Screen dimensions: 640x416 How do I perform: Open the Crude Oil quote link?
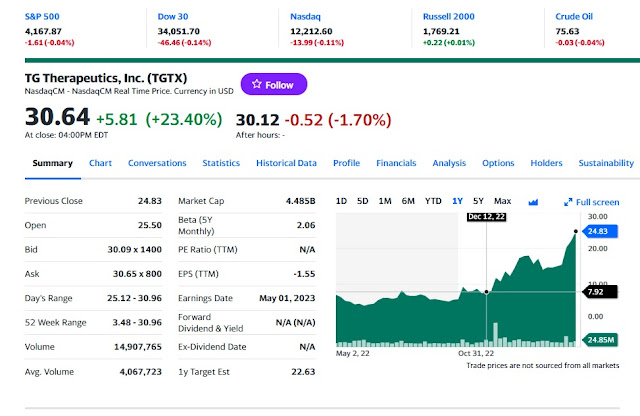pos(574,16)
